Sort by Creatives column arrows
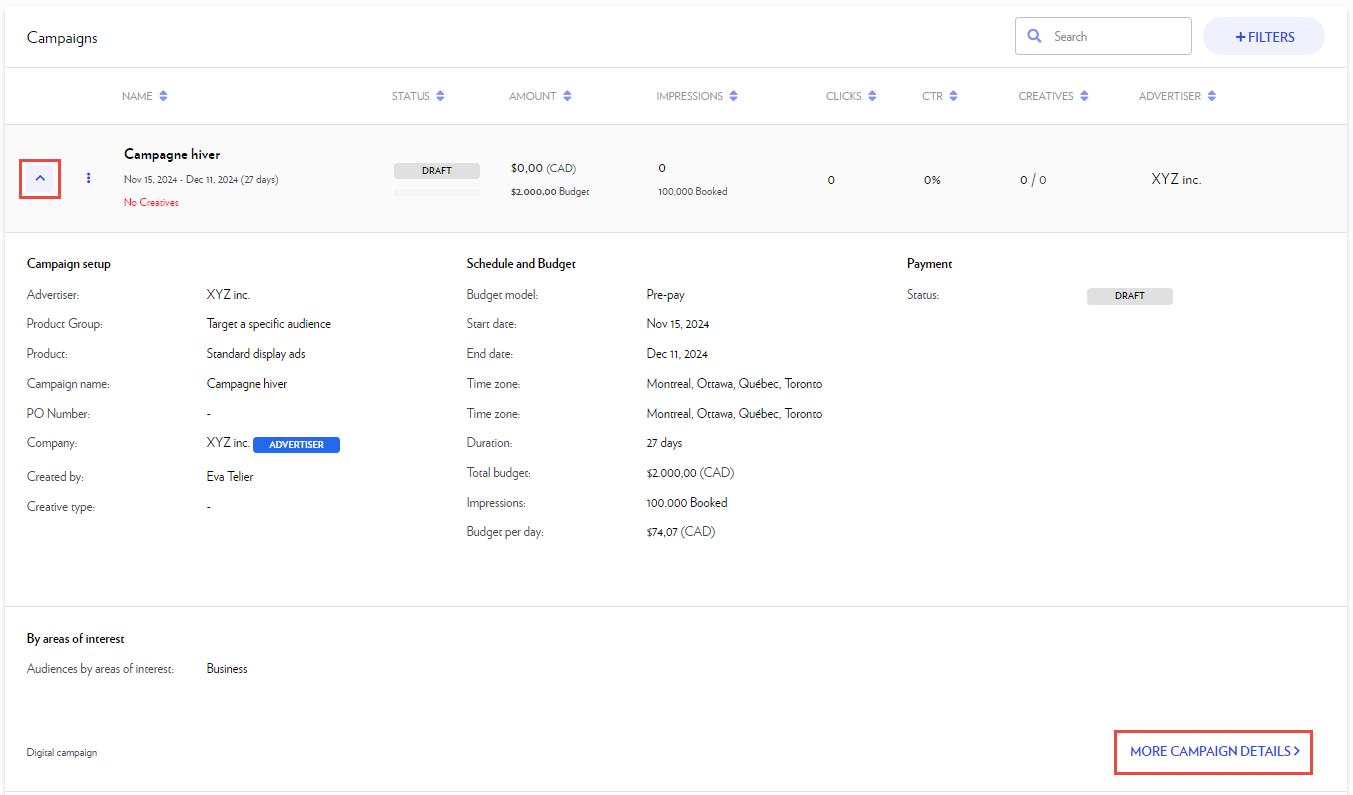The image size is (1353, 795). [x=1083, y=96]
